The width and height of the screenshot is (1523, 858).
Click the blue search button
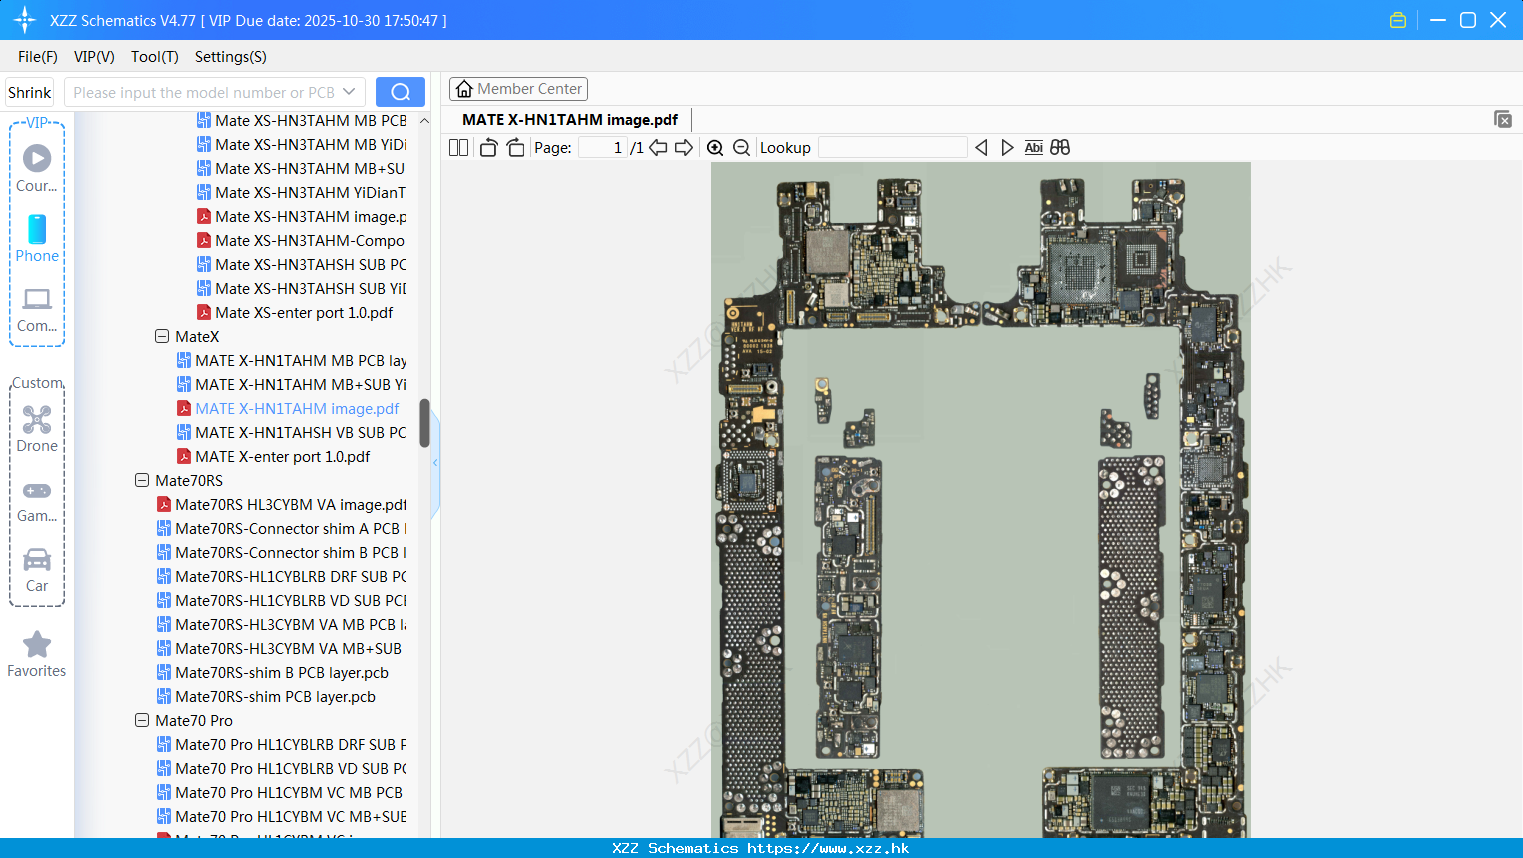(x=400, y=92)
